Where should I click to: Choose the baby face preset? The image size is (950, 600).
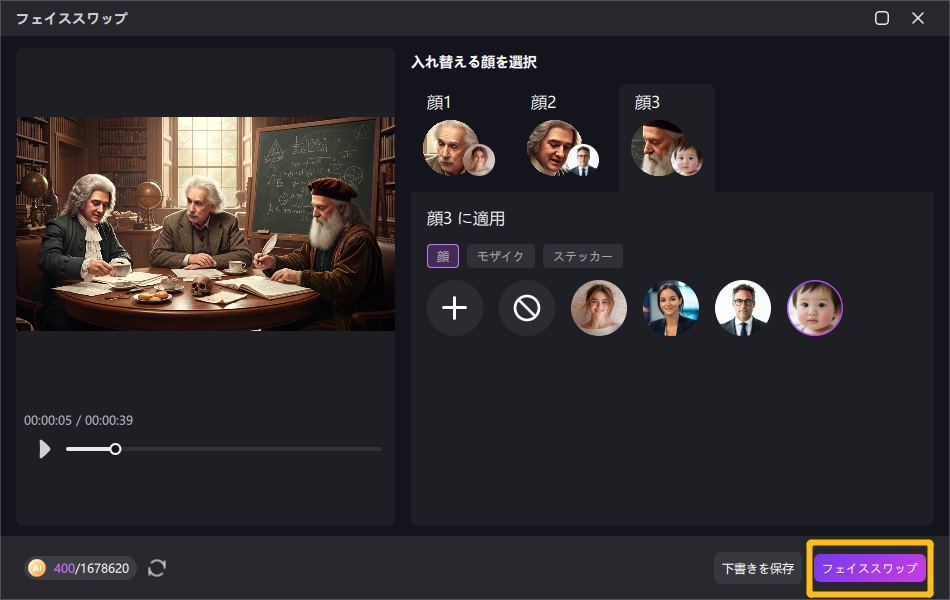click(815, 308)
